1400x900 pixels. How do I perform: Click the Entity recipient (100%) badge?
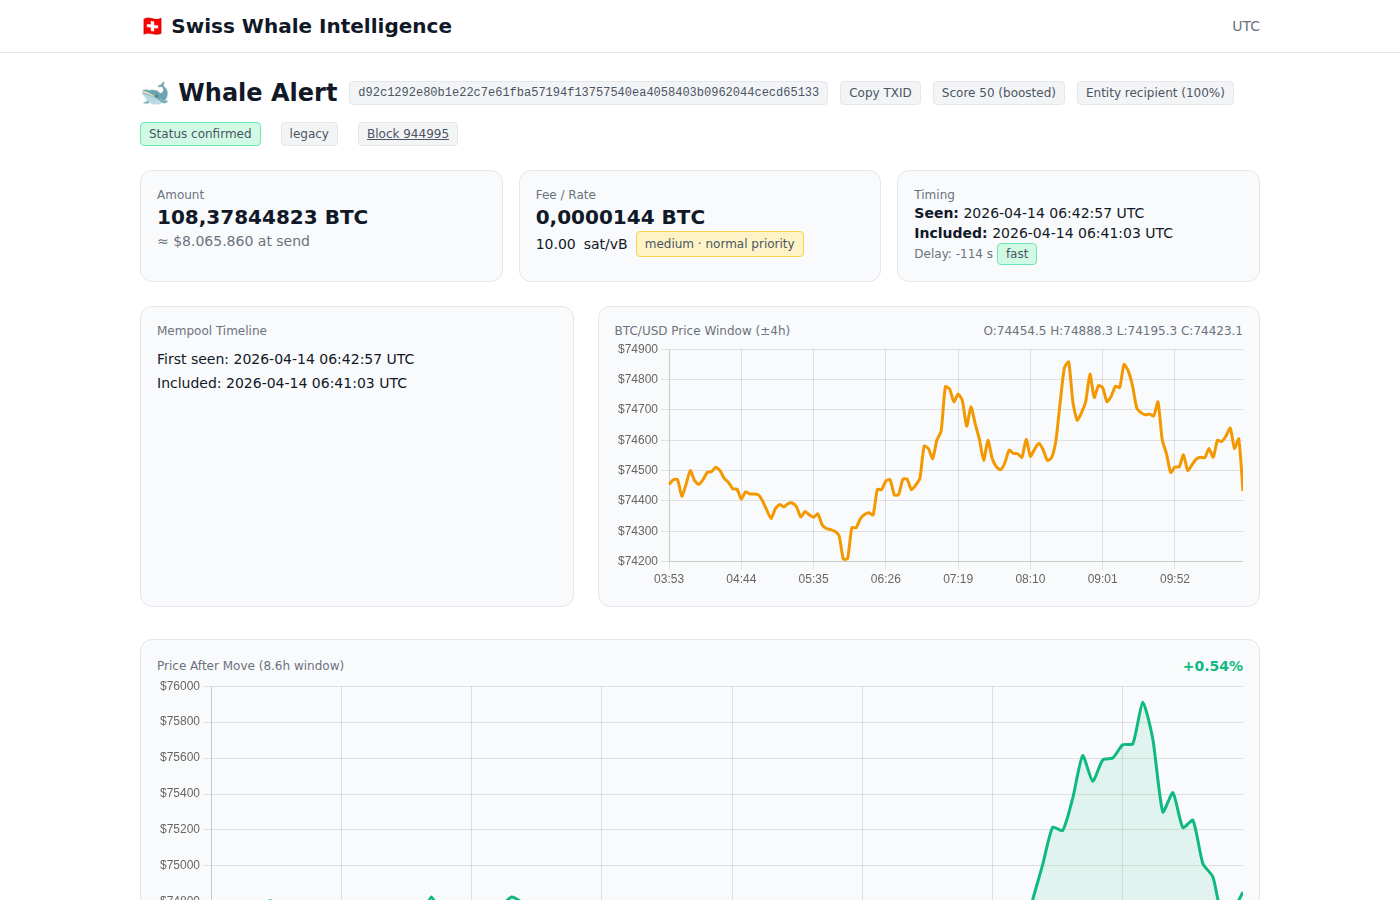tap(1155, 92)
